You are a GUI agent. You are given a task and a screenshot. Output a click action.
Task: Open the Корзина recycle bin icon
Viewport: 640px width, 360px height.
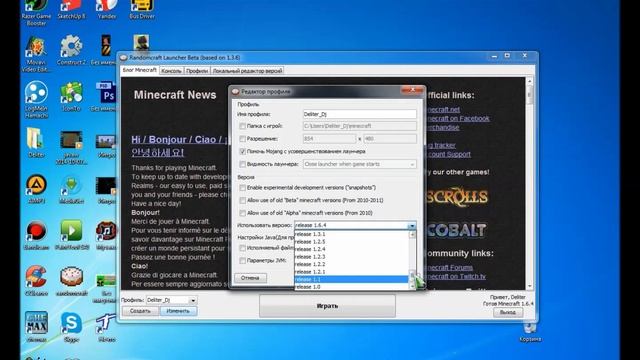530,331
